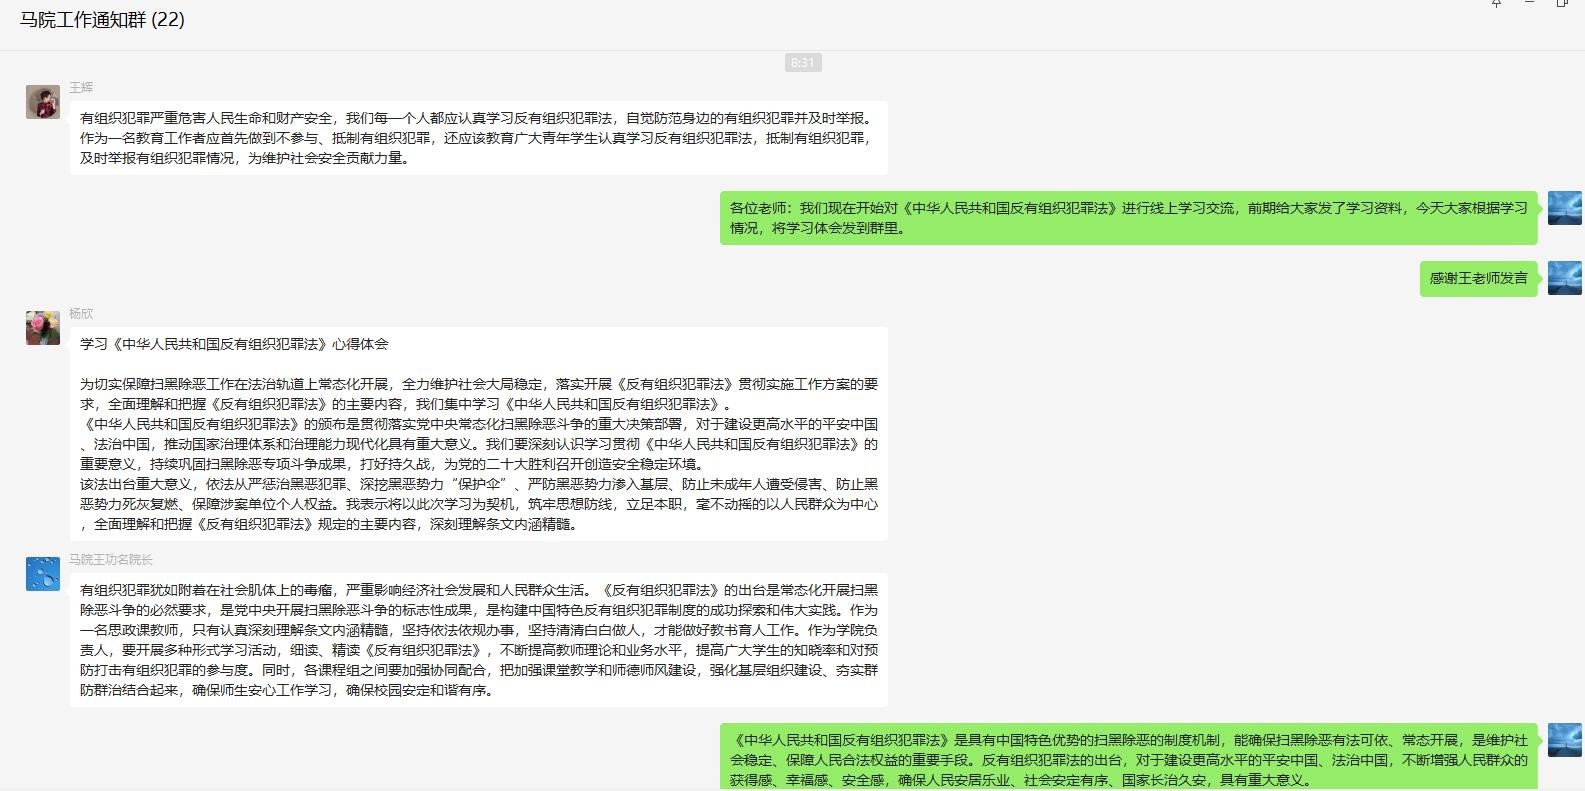Open 王辉's profile avatar

(x=43, y=102)
